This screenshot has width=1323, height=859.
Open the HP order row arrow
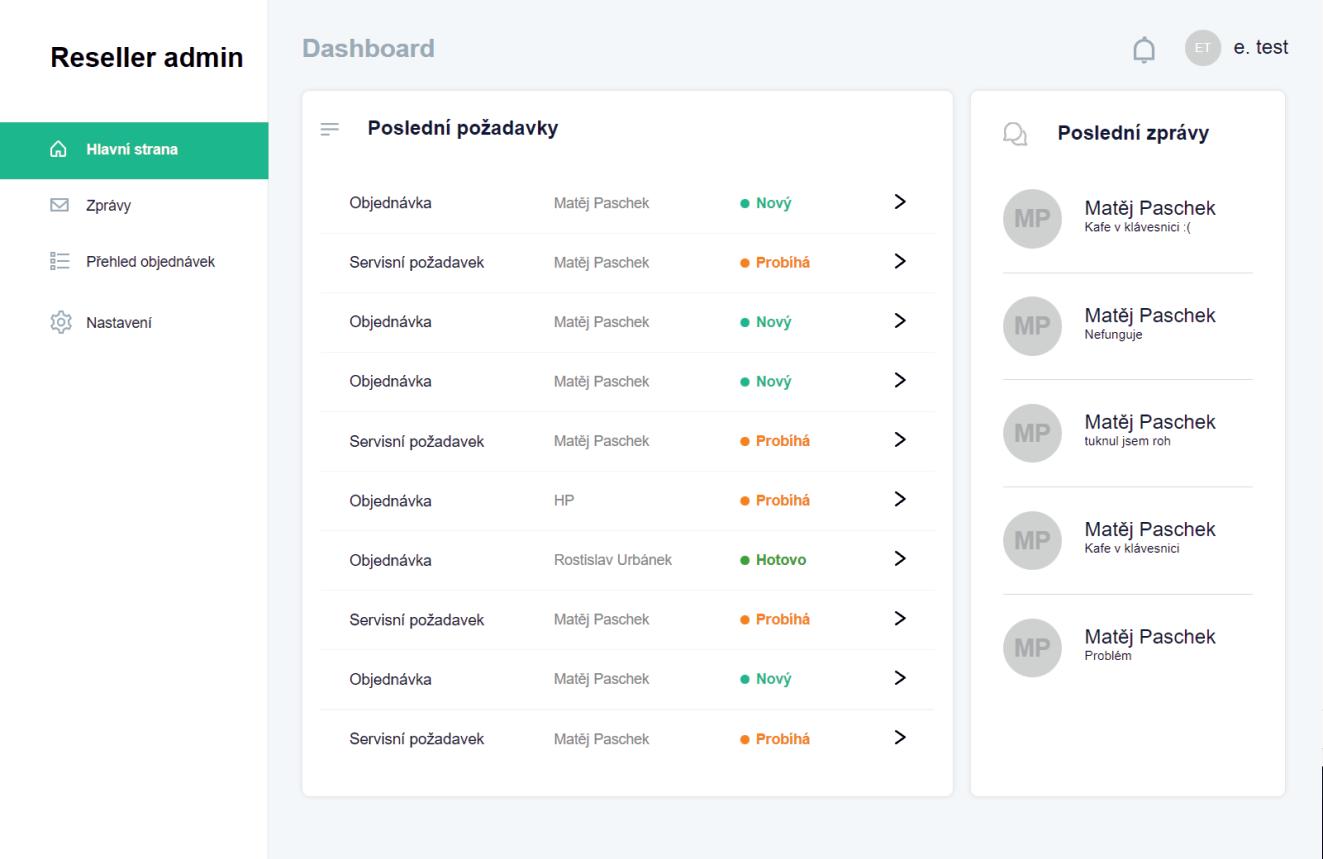pos(900,499)
